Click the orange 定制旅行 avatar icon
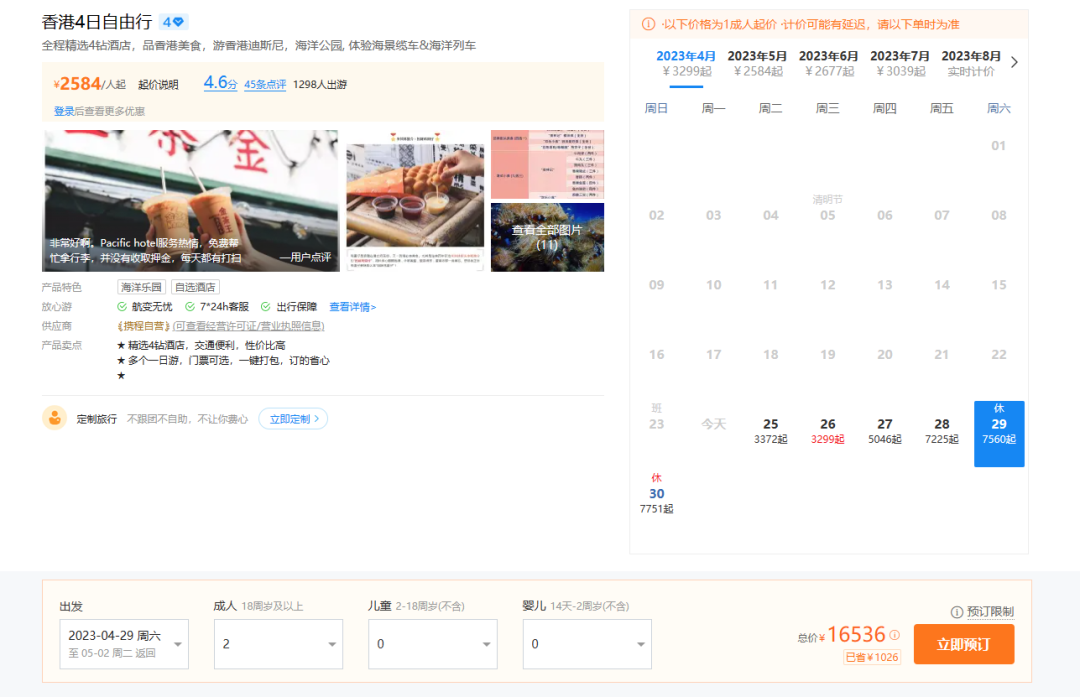This screenshot has height=697, width=1080. tap(54, 419)
